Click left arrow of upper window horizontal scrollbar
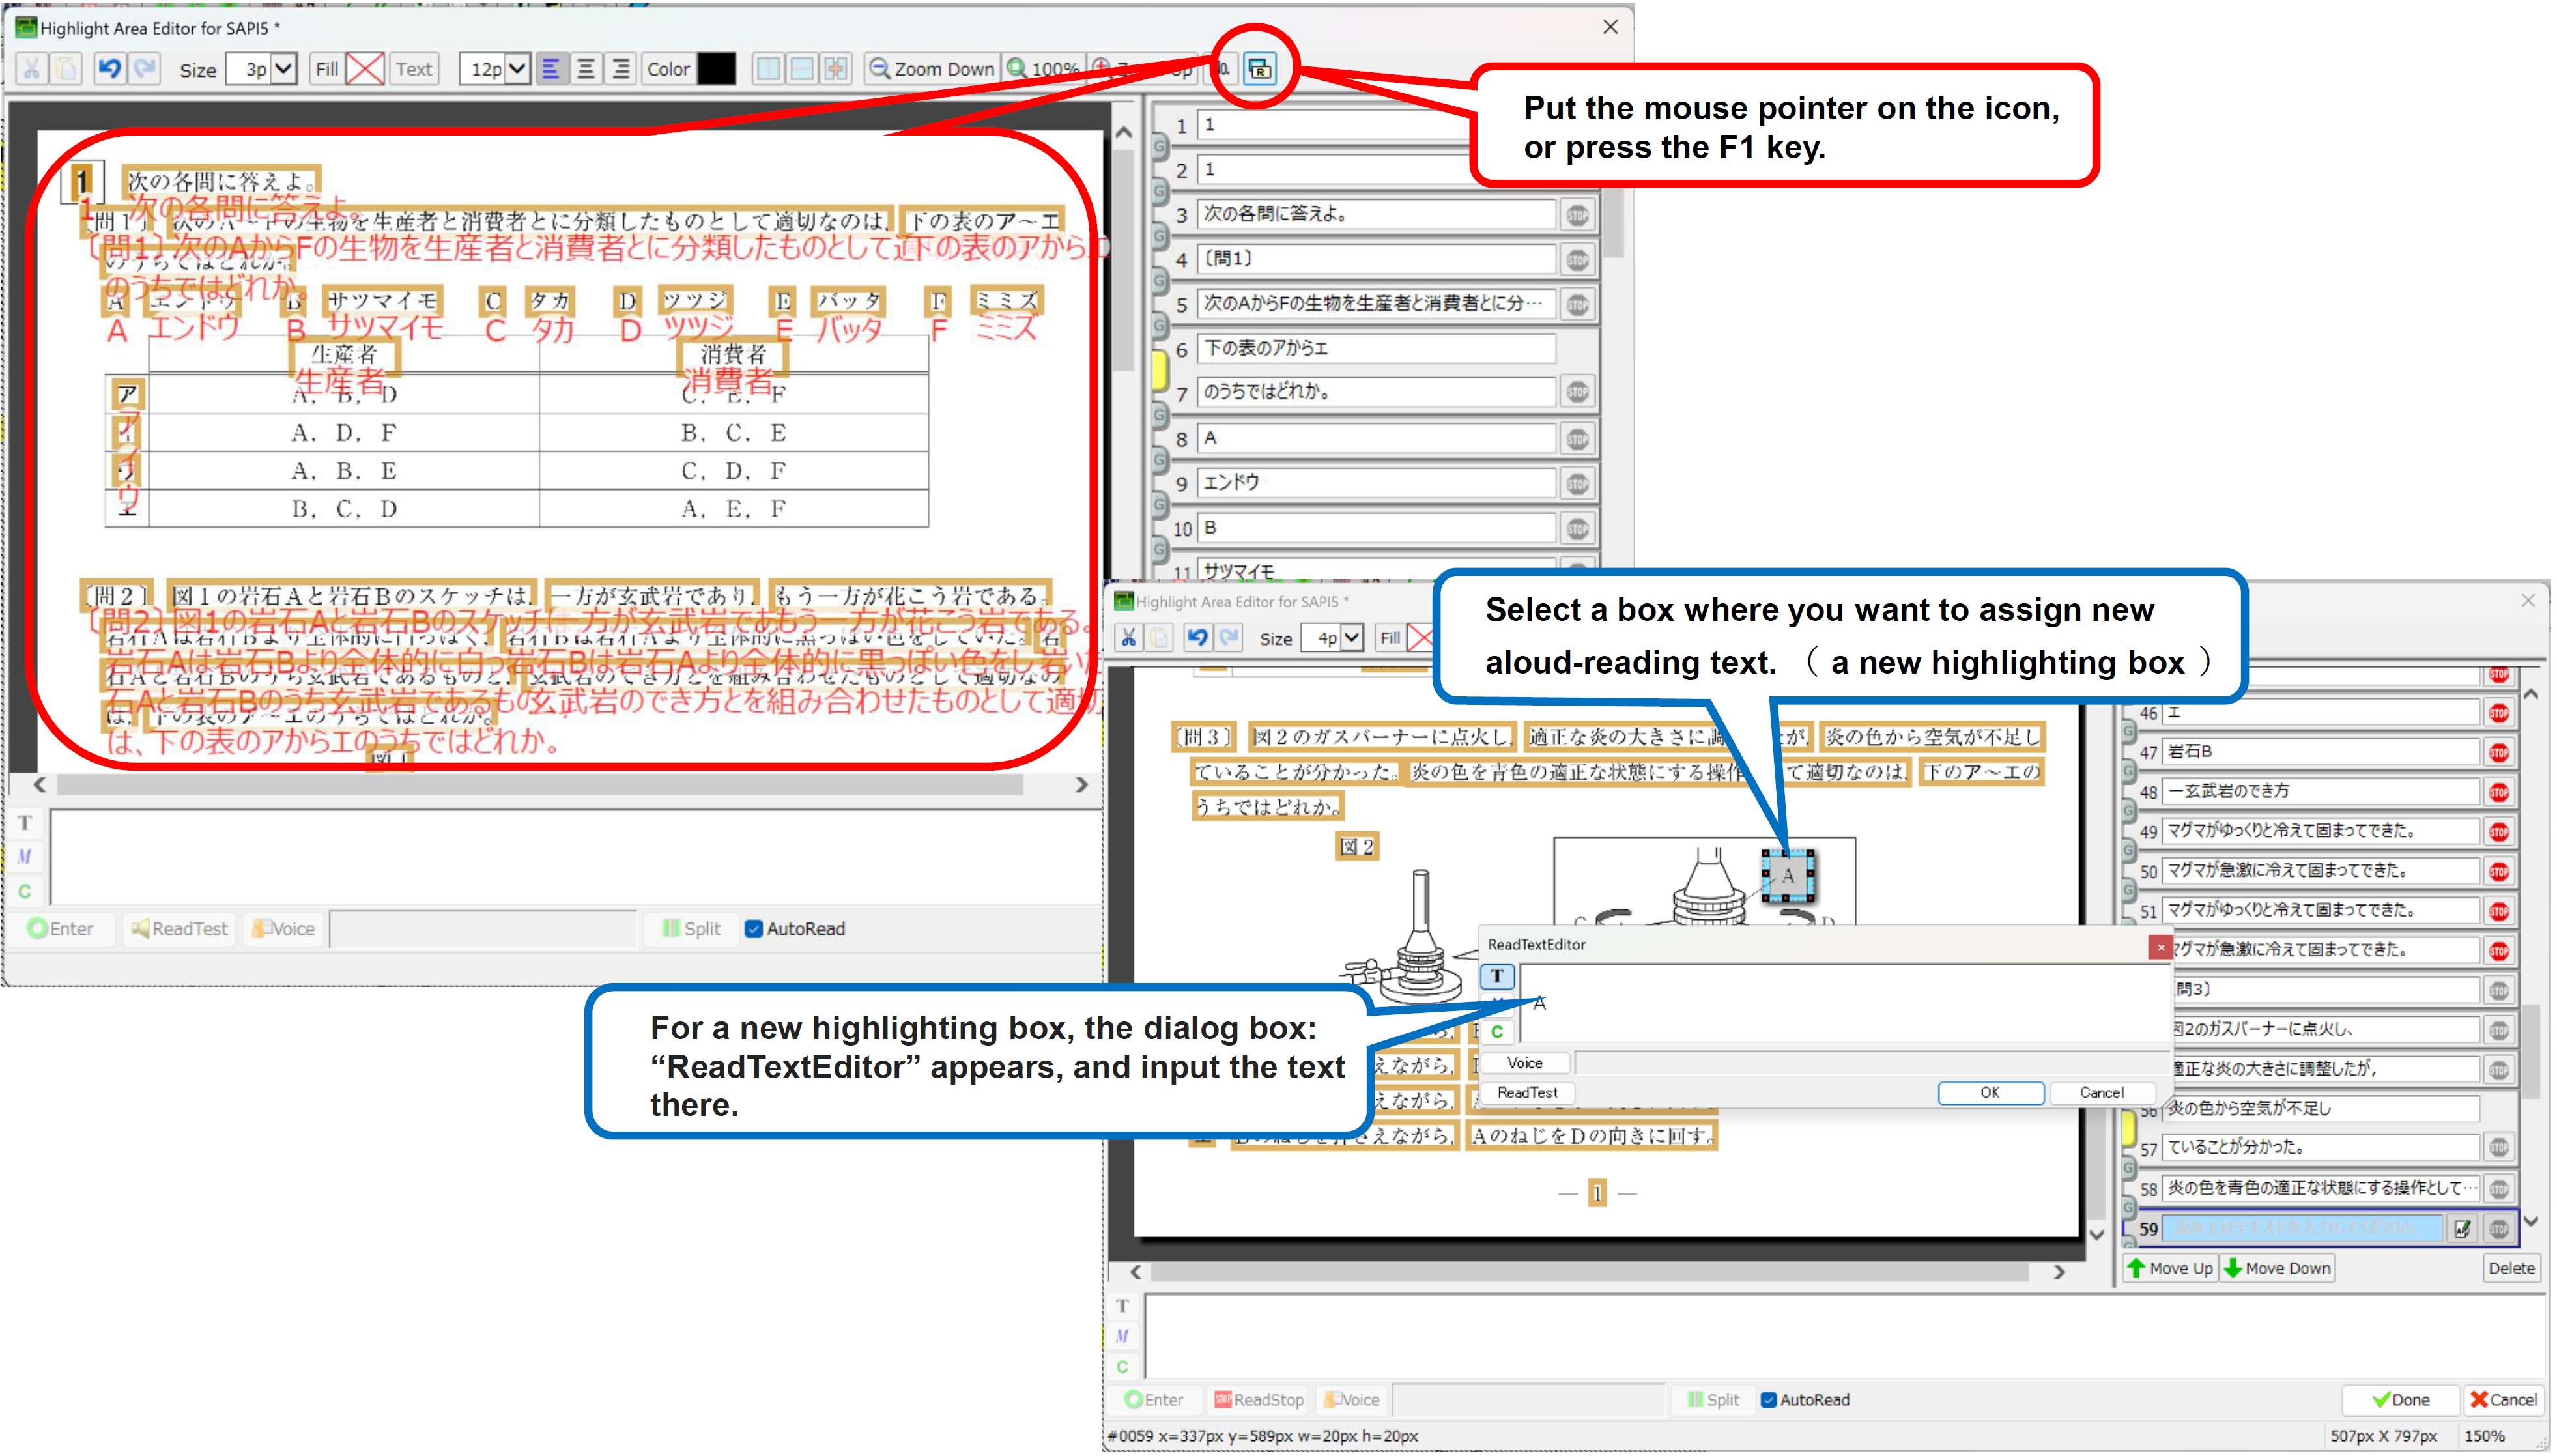2557x1456 pixels. pyautogui.click(x=40, y=785)
